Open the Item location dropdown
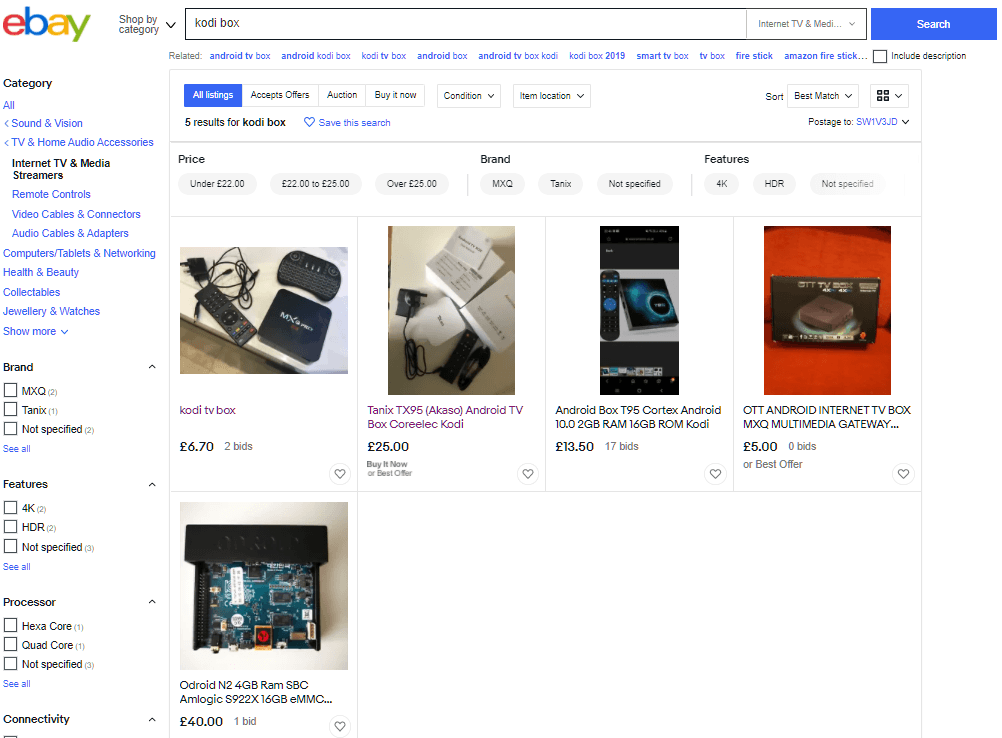The width and height of the screenshot is (1002, 738). [x=551, y=96]
